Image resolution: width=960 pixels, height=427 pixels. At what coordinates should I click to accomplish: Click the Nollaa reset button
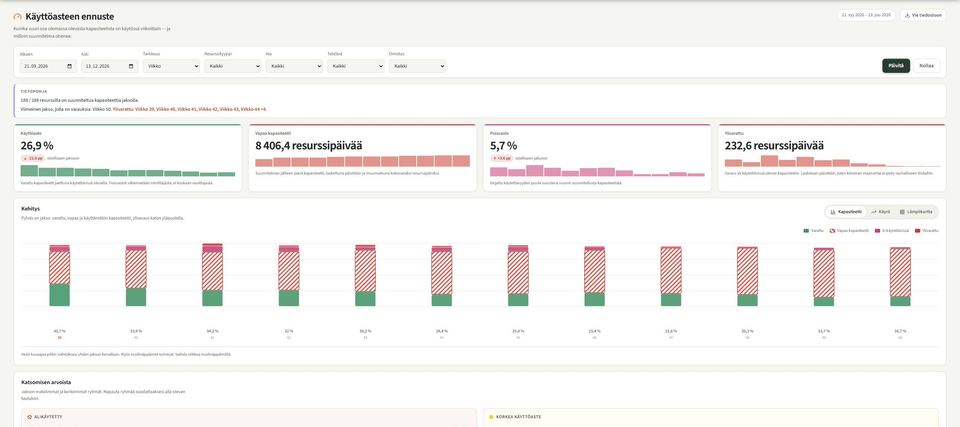tap(926, 66)
